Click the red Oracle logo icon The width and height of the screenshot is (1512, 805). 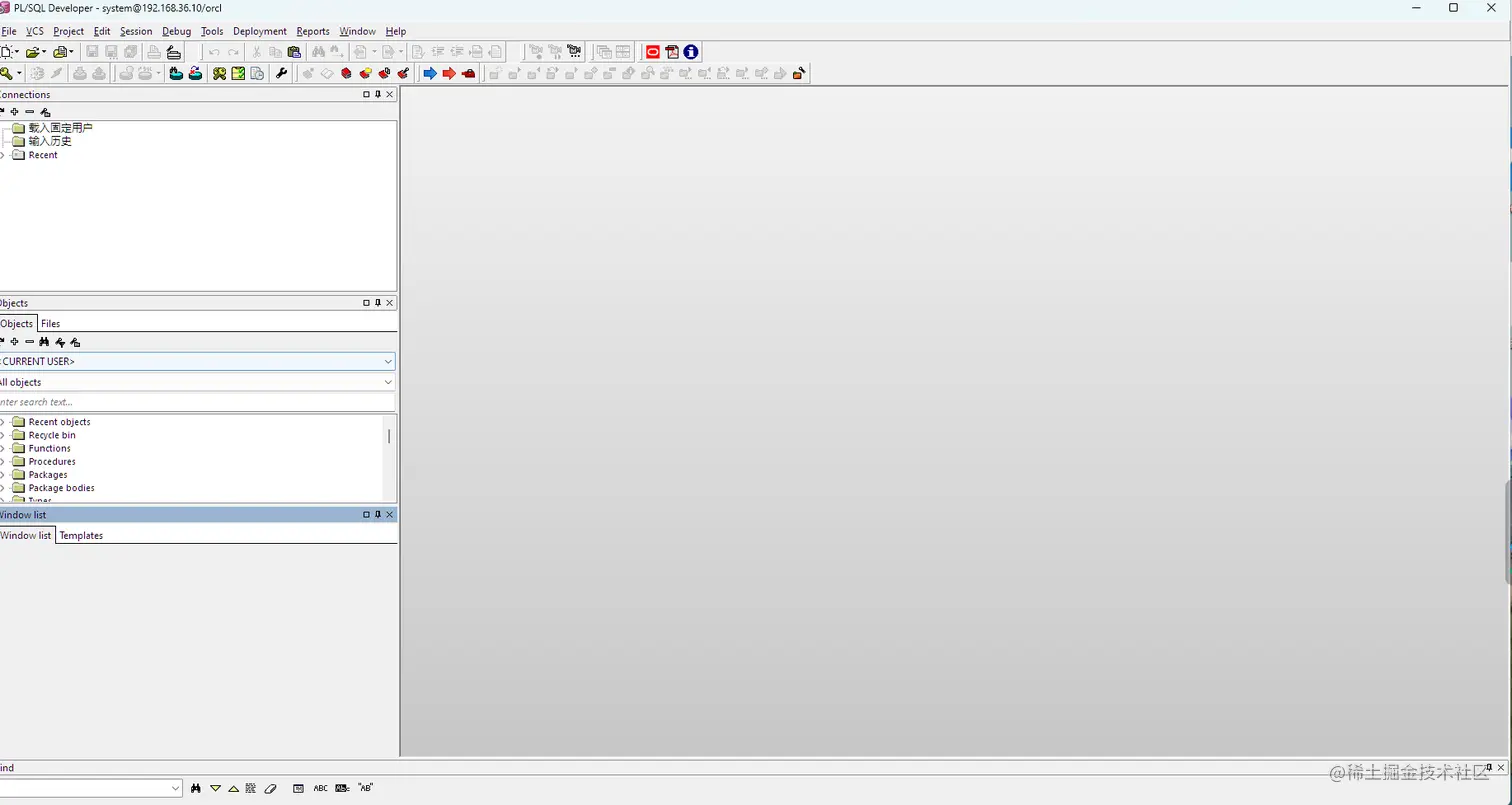[653, 52]
